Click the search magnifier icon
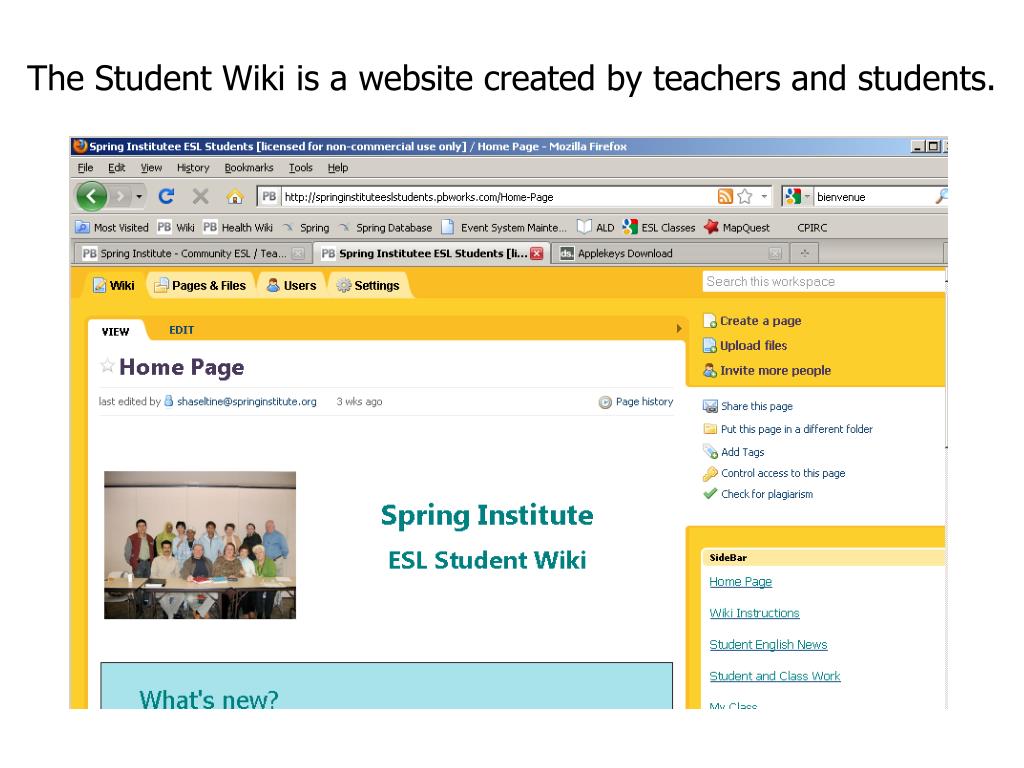Screen dimensions: 1024x768 click(941, 196)
